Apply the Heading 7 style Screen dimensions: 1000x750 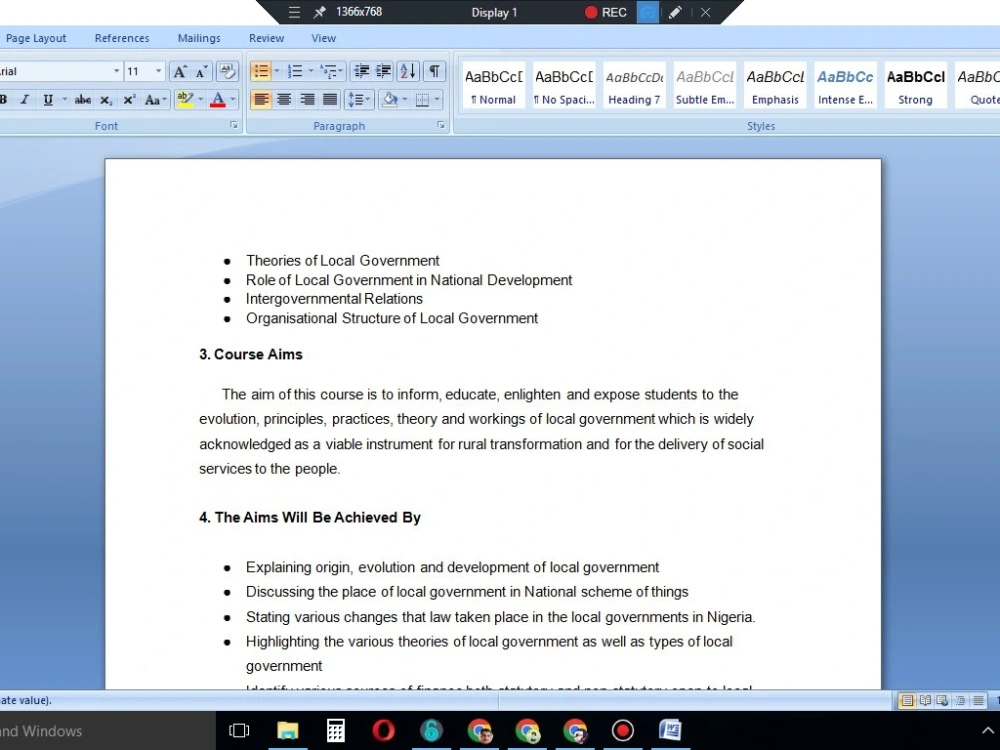[x=634, y=86]
